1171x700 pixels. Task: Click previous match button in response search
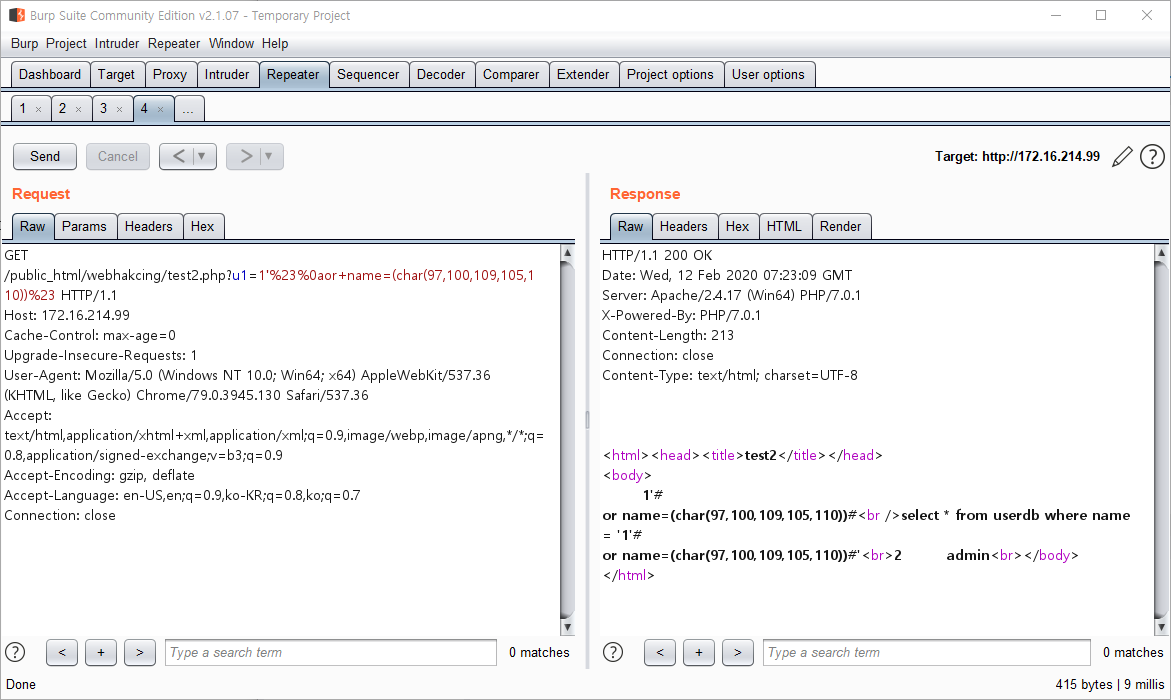[660, 652]
